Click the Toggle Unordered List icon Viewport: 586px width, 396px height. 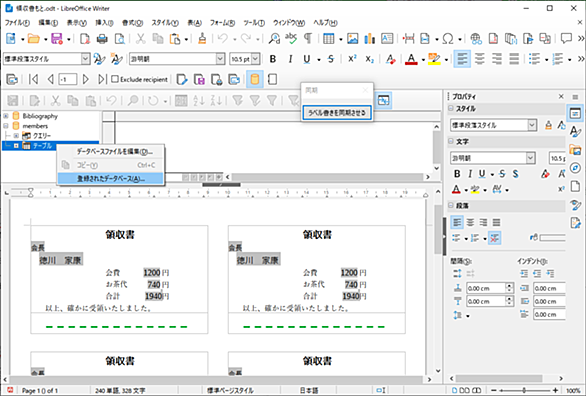(x=534, y=59)
